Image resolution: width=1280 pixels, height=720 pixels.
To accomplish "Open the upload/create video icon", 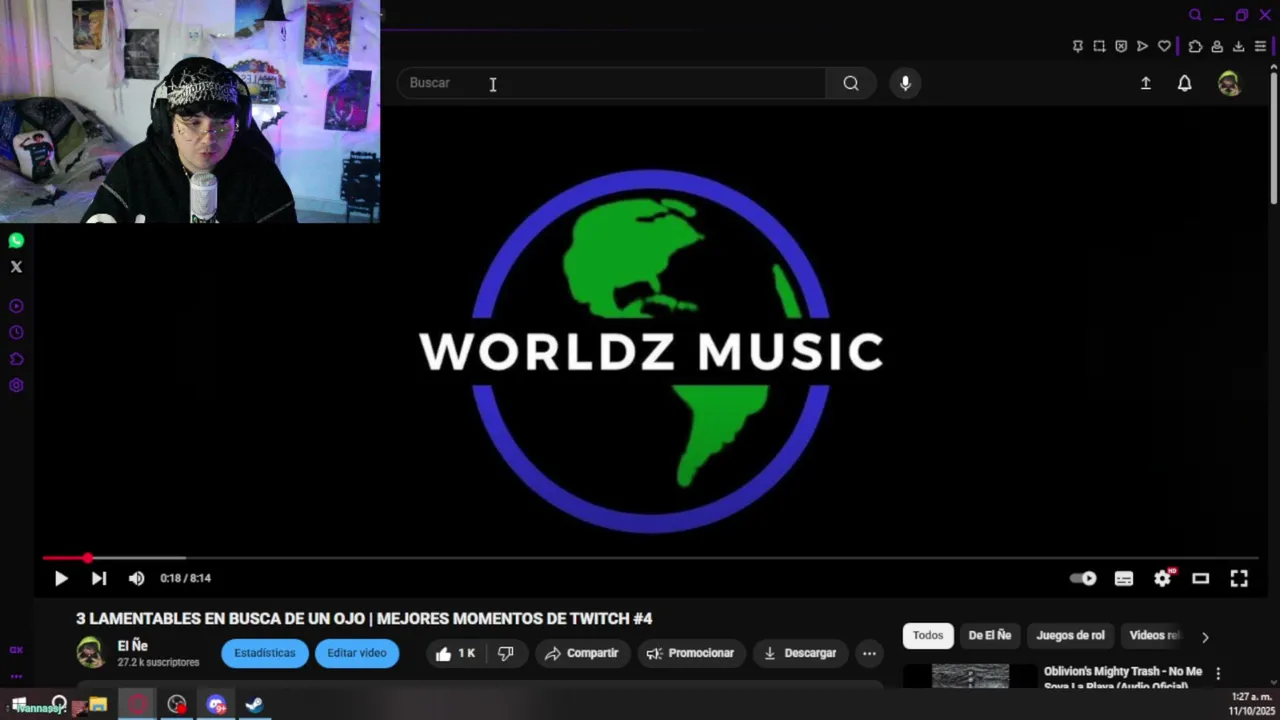I will tap(1146, 83).
